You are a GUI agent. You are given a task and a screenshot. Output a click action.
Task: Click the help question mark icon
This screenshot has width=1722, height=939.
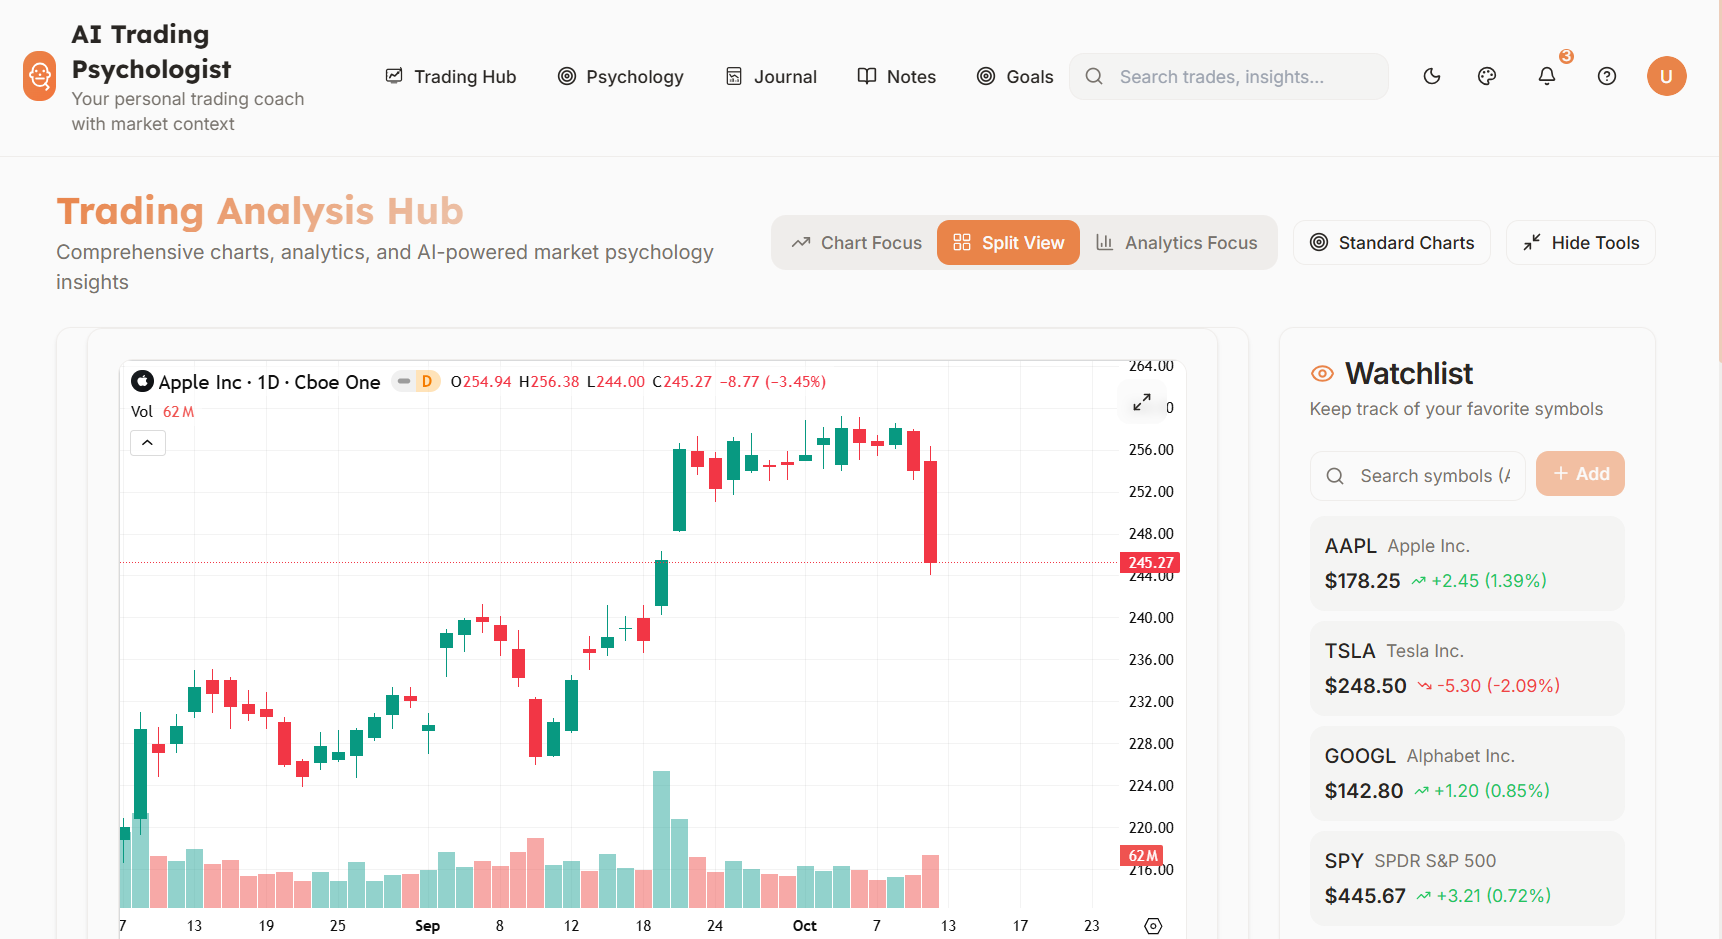pos(1606,76)
